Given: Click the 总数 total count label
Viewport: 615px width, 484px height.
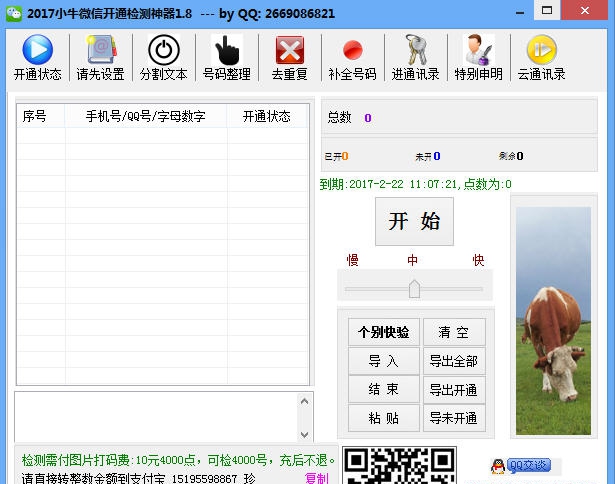Looking at the screenshot, I should pos(340,117).
